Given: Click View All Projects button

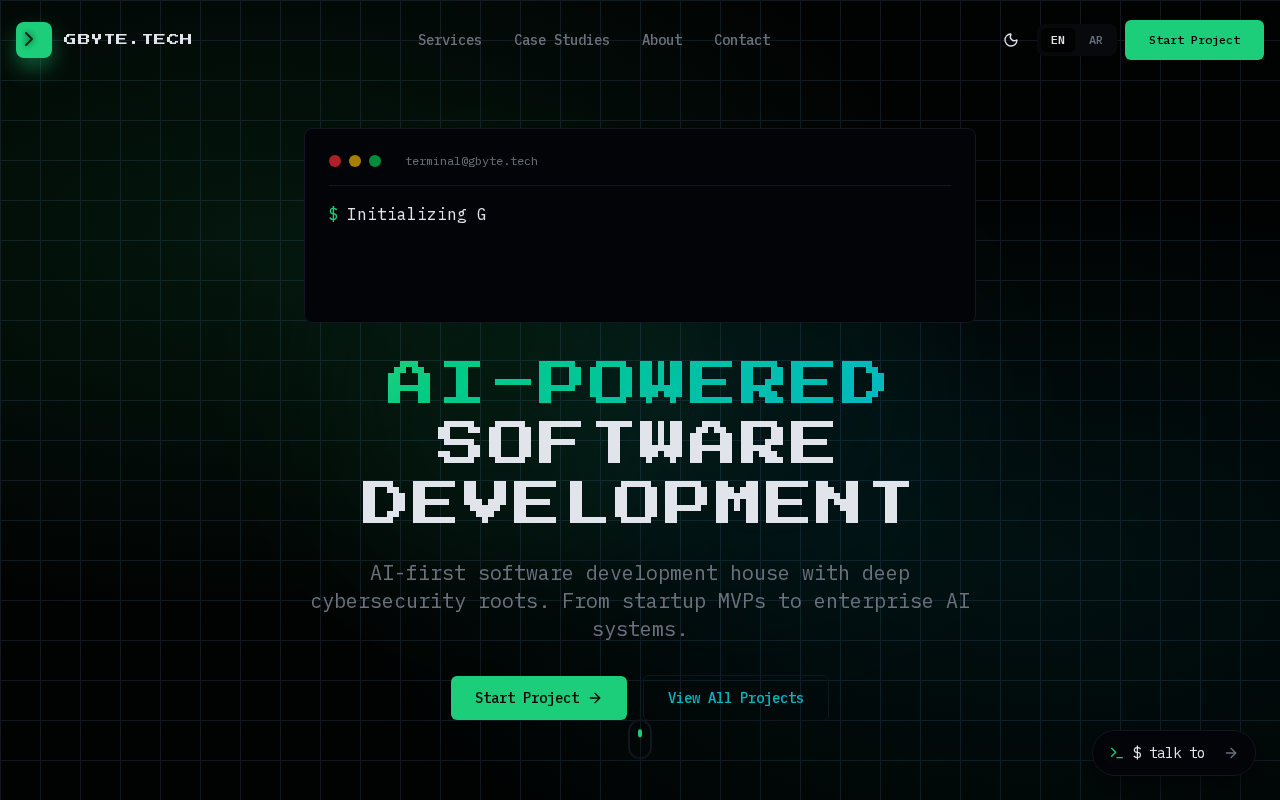Looking at the screenshot, I should click(x=736, y=698).
